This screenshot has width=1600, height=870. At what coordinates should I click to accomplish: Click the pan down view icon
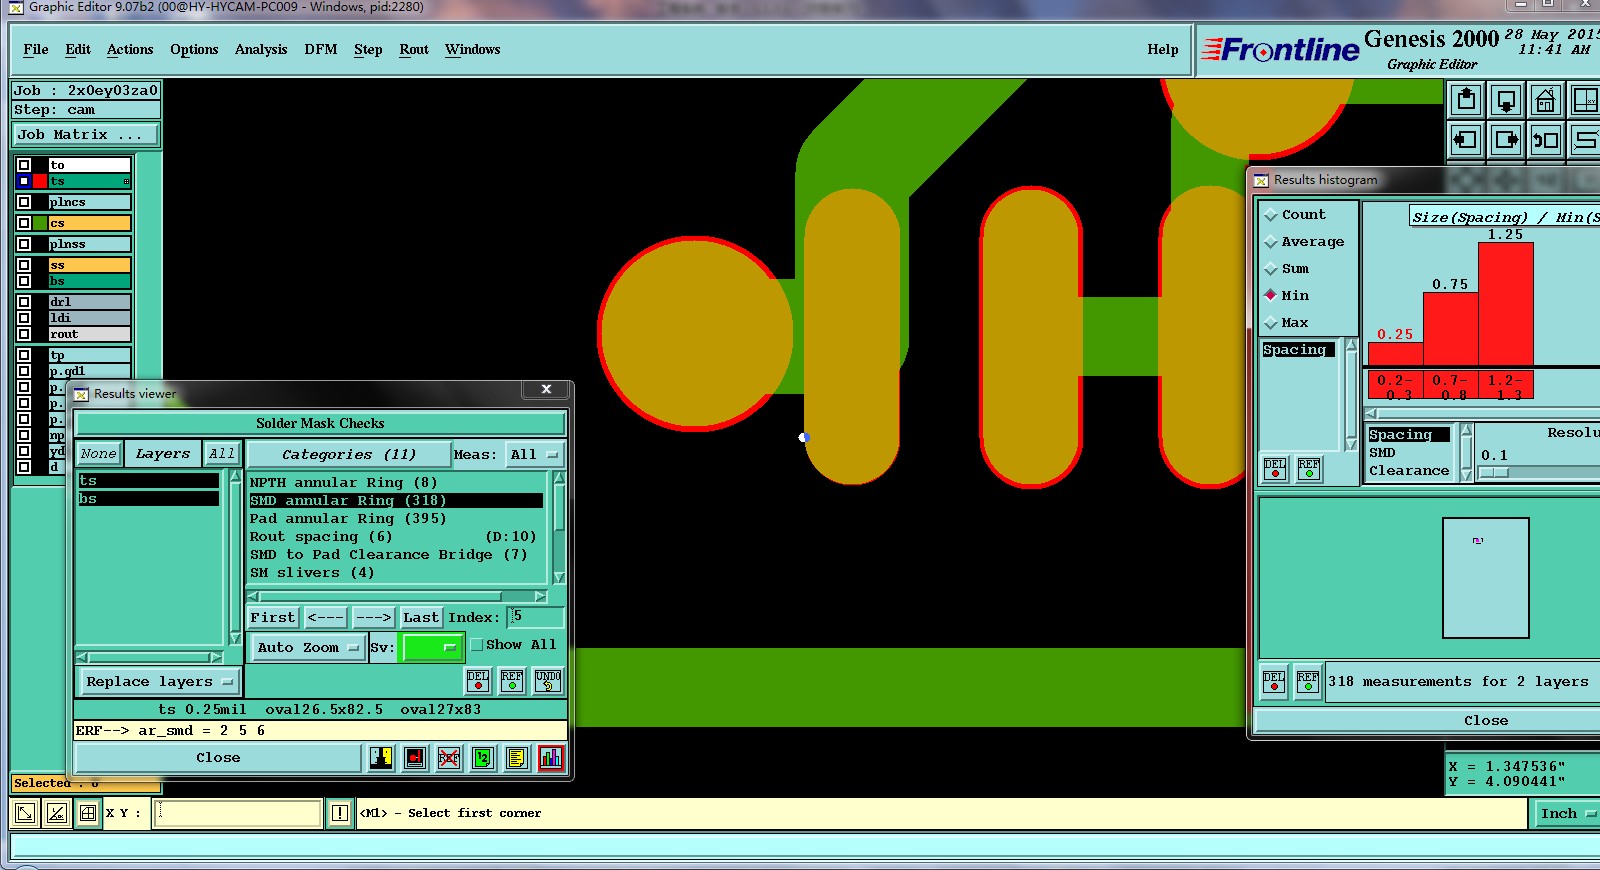(x=1506, y=100)
